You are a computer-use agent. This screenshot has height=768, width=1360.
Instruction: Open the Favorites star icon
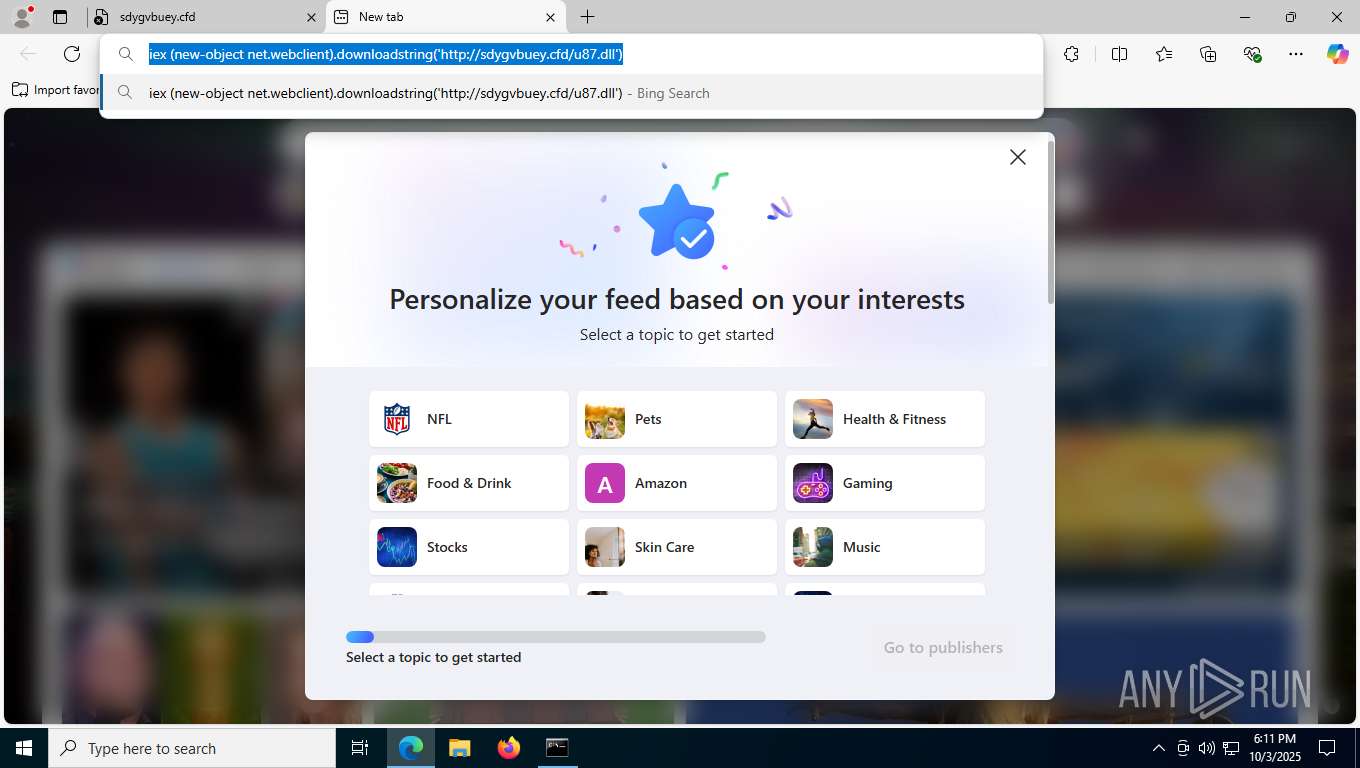point(1164,54)
